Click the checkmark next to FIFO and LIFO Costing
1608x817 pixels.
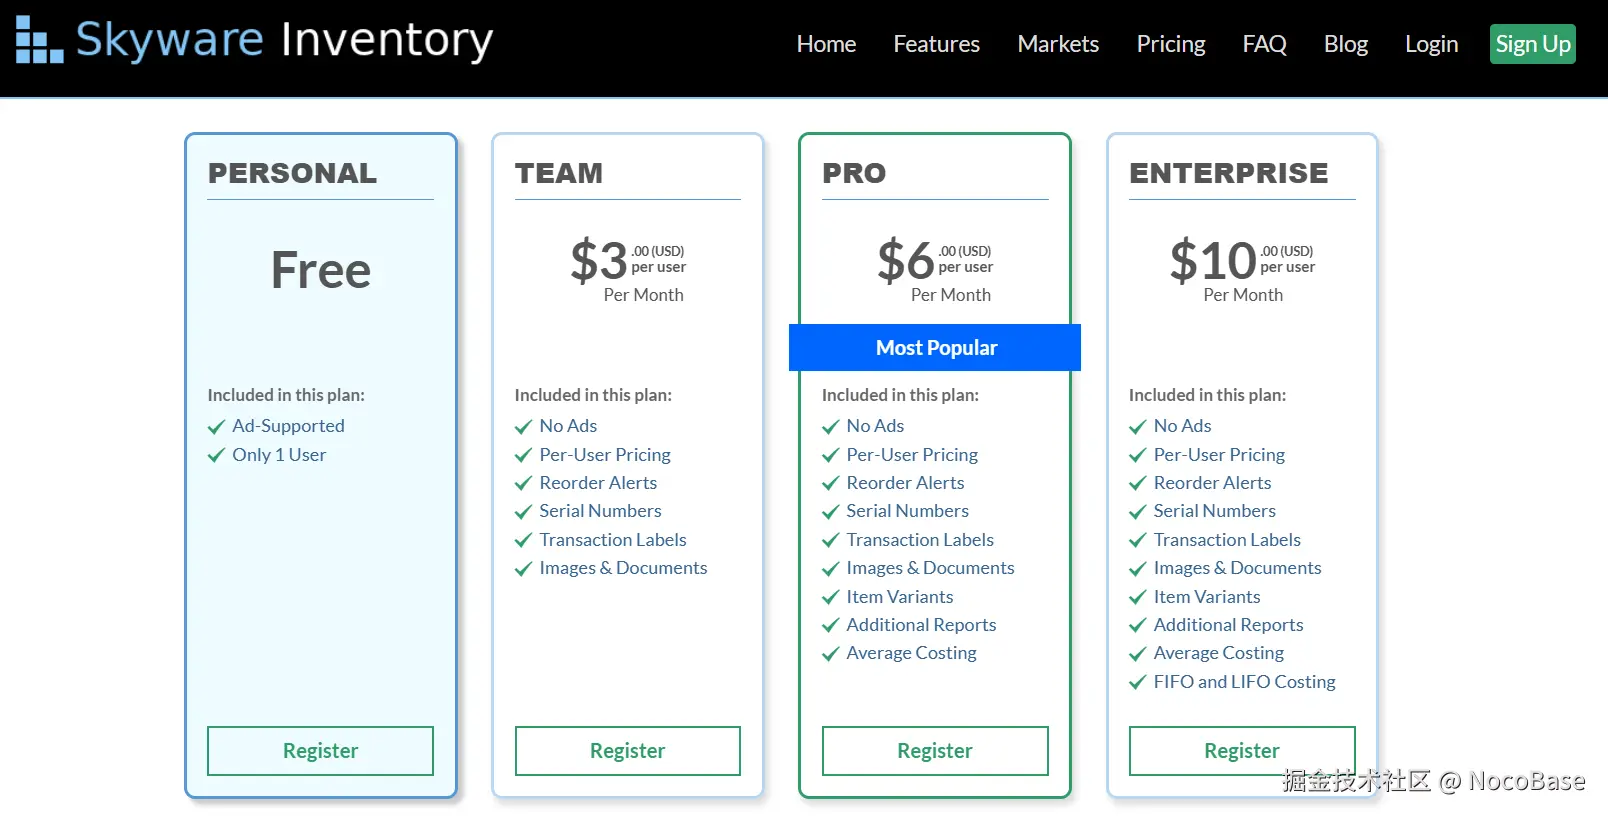[x=1137, y=682]
